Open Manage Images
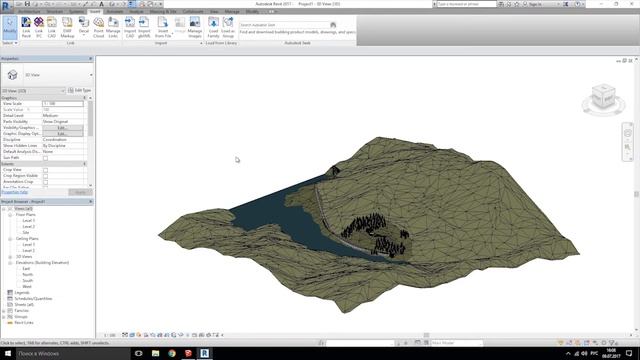The width and height of the screenshot is (640, 360). (x=195, y=27)
